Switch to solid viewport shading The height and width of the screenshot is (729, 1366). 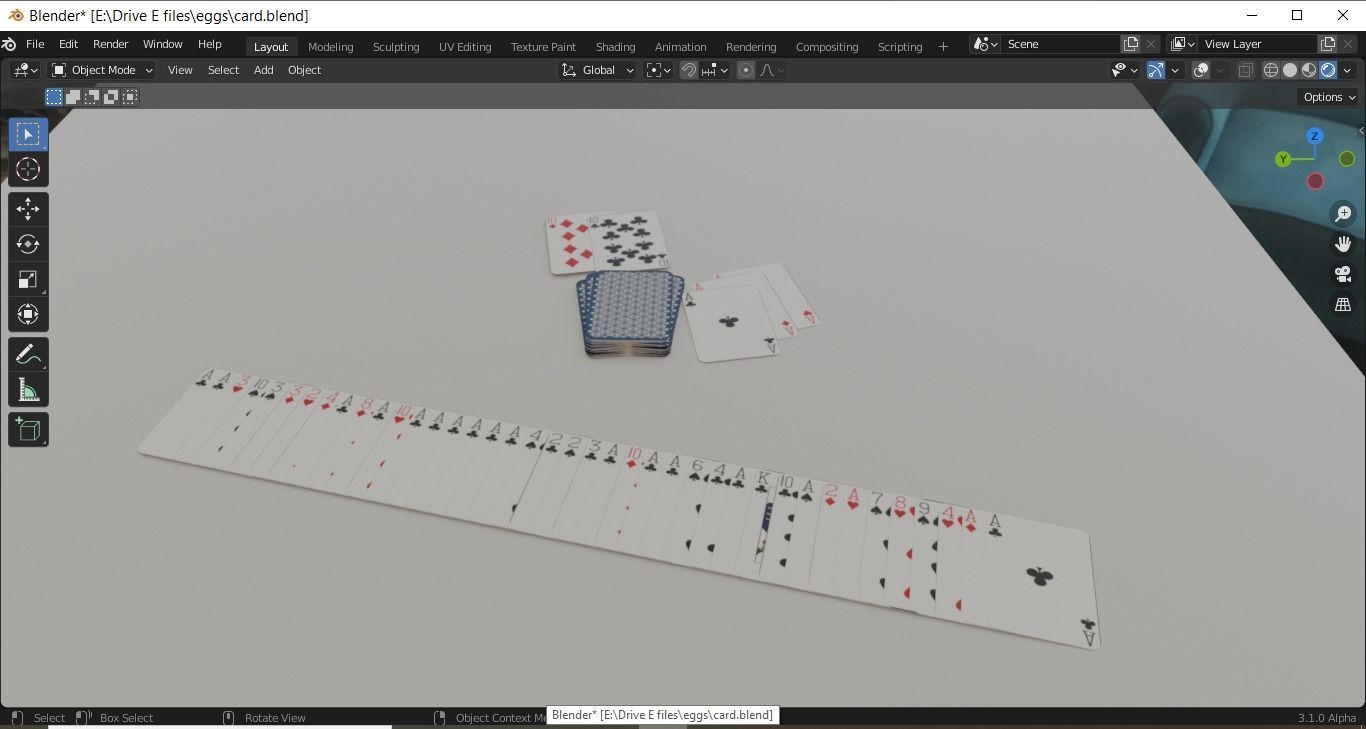click(x=1290, y=70)
